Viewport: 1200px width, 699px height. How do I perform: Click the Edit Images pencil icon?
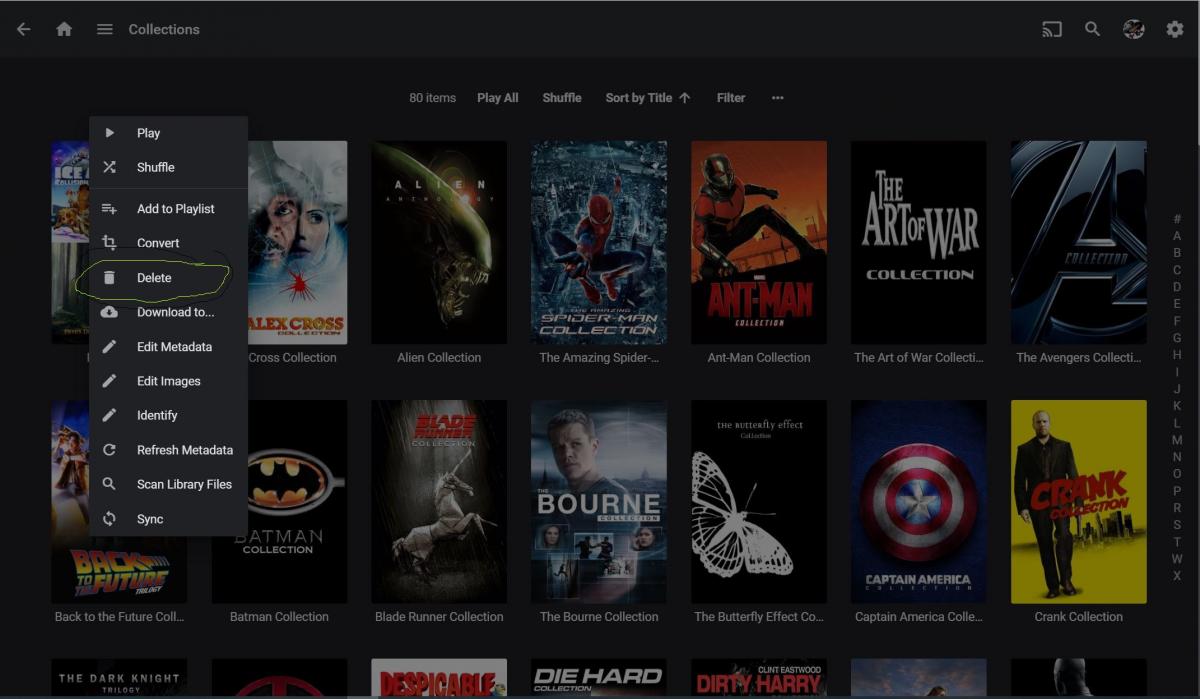(110, 381)
